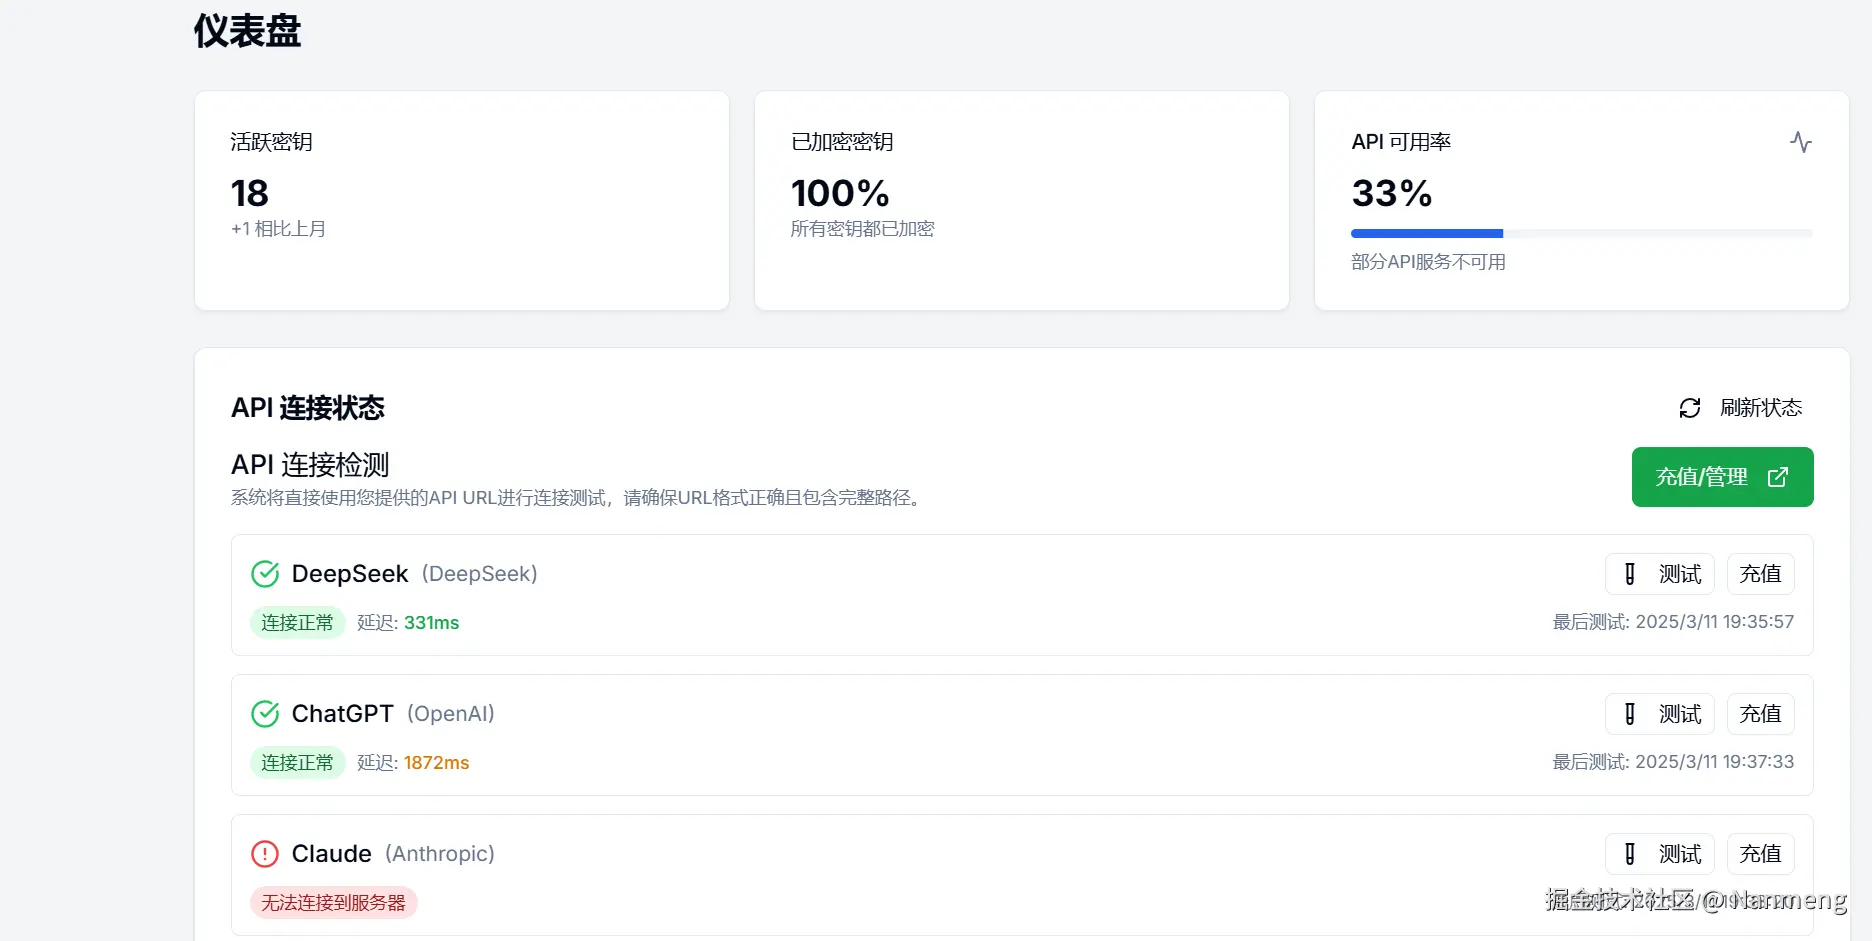Click the green check icon beside ChatGPT
The width and height of the screenshot is (1872, 941).
(x=265, y=714)
